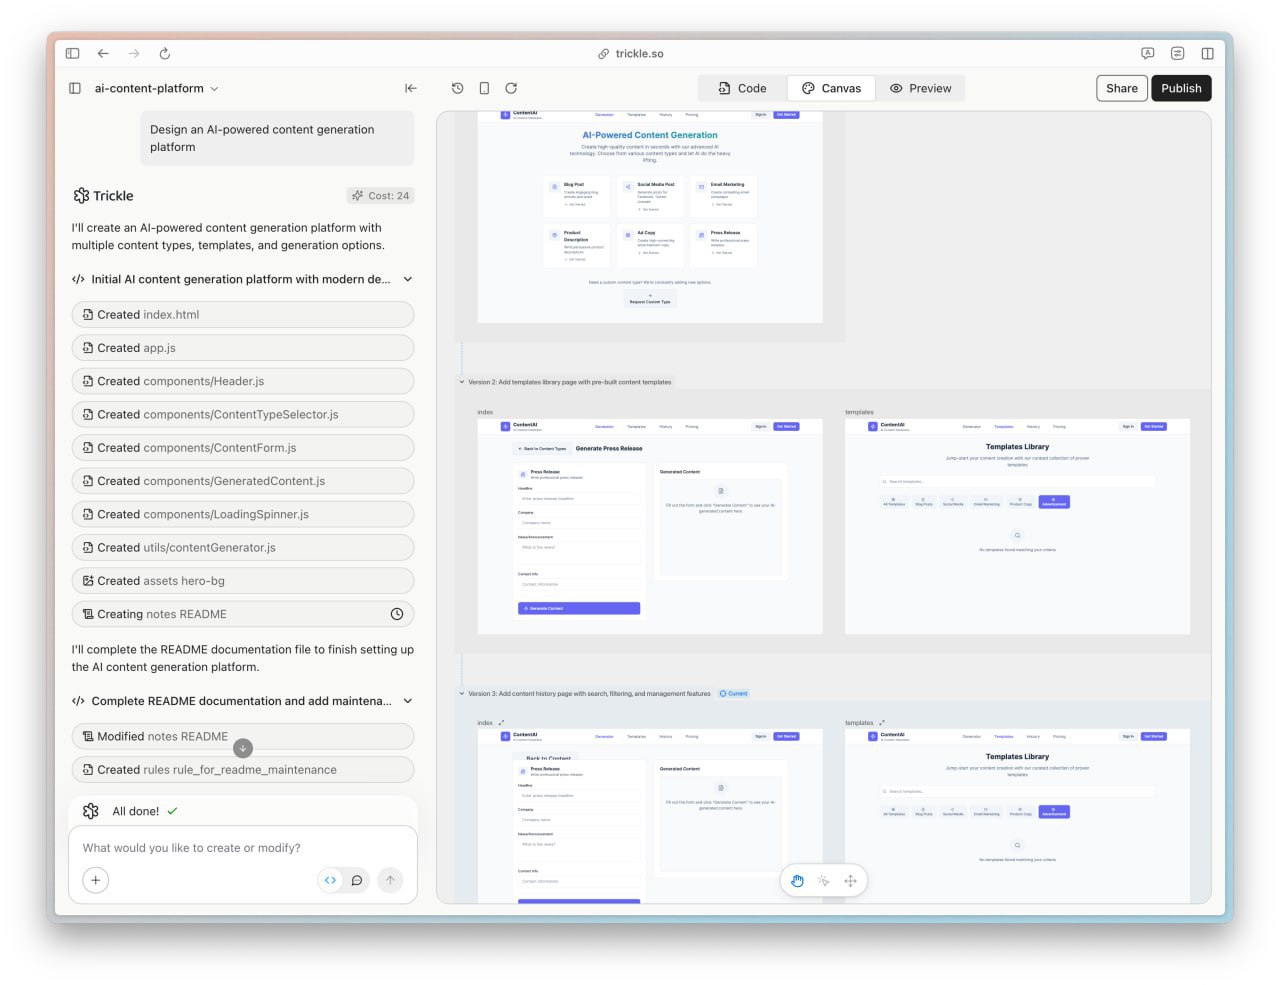Collapse Initial AI content generation section
The image size is (1280, 985).
point(407,279)
